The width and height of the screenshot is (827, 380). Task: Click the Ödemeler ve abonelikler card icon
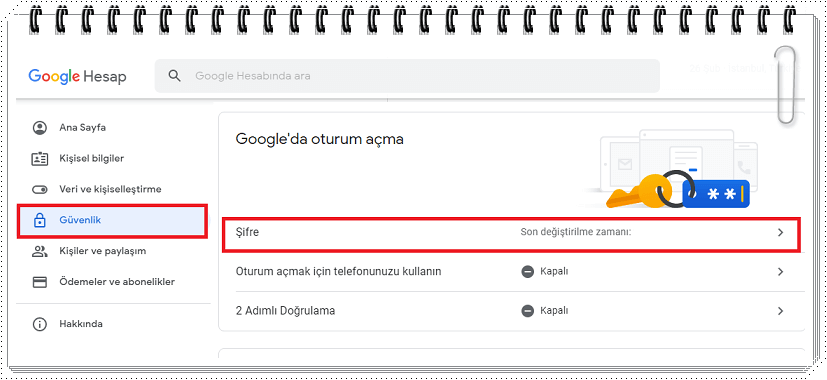(x=40, y=282)
